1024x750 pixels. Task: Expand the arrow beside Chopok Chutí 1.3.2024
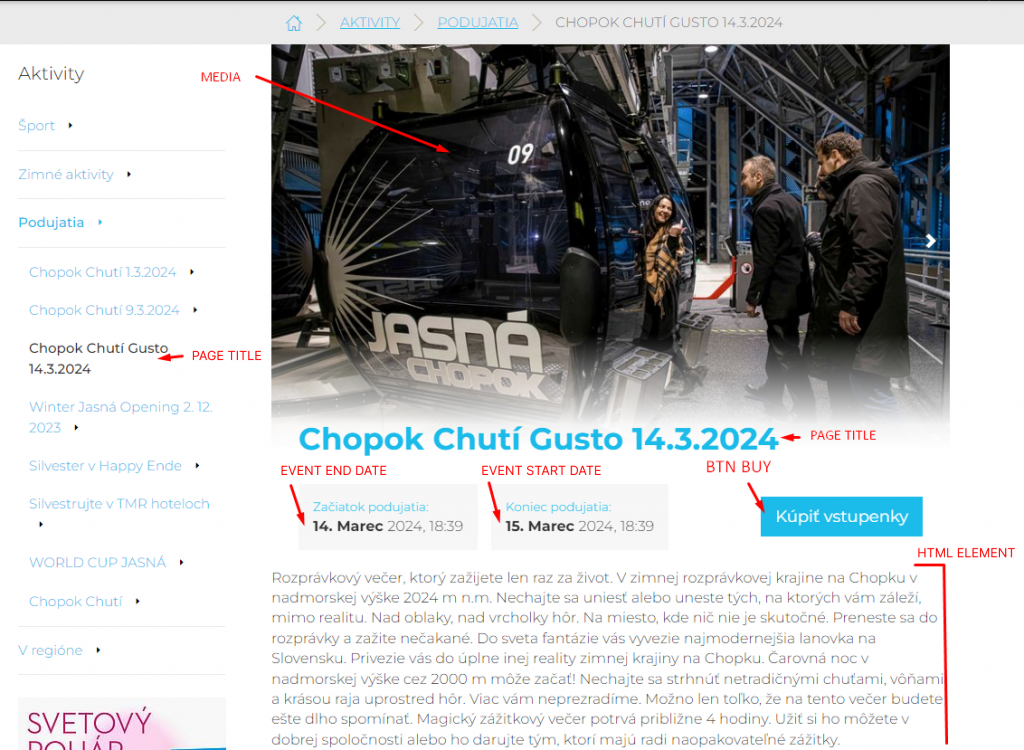[191, 272]
